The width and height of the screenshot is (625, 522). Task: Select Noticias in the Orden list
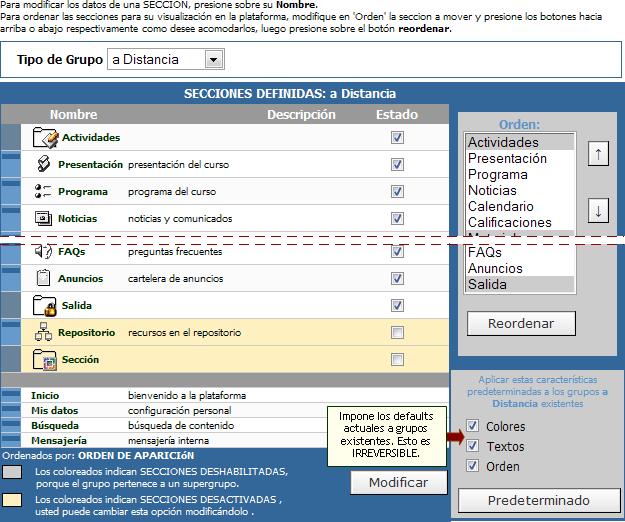click(520, 190)
